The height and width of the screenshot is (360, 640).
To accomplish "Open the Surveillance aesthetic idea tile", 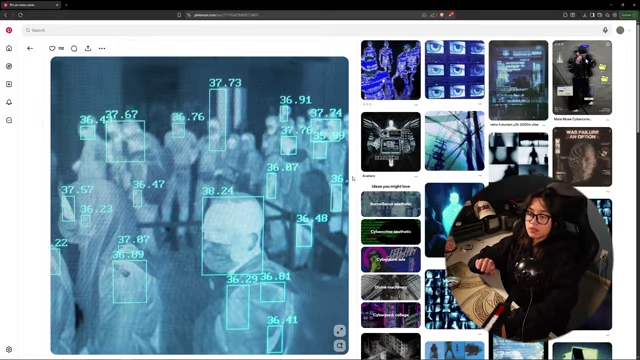I will pos(391,204).
